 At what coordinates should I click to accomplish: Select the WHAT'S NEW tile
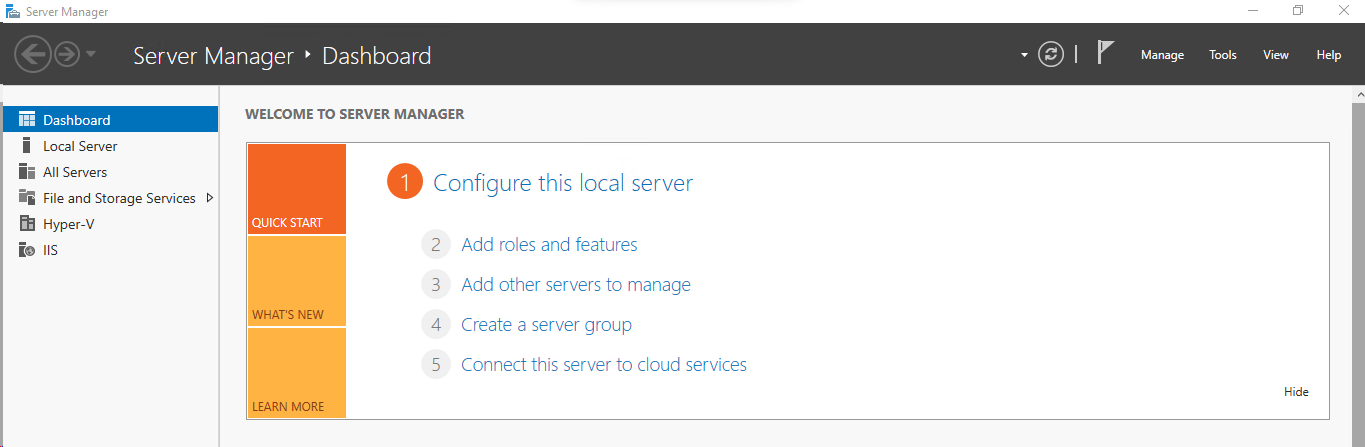tap(297, 281)
